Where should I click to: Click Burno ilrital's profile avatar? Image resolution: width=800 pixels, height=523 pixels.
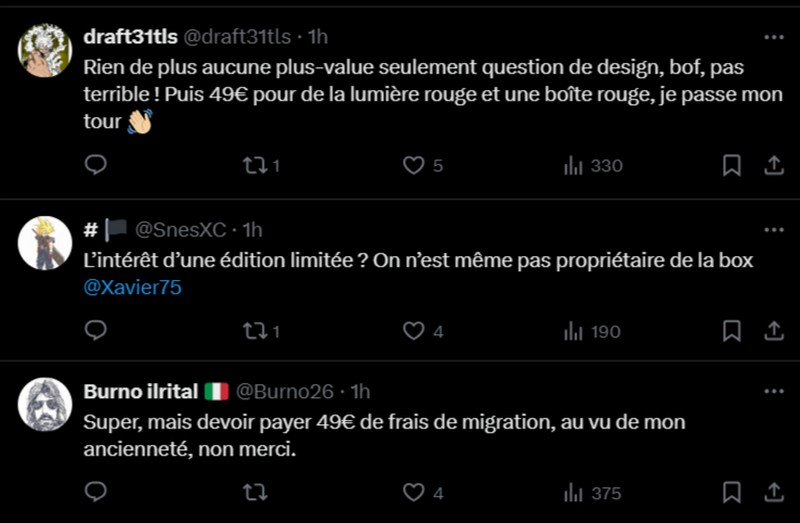point(44,404)
